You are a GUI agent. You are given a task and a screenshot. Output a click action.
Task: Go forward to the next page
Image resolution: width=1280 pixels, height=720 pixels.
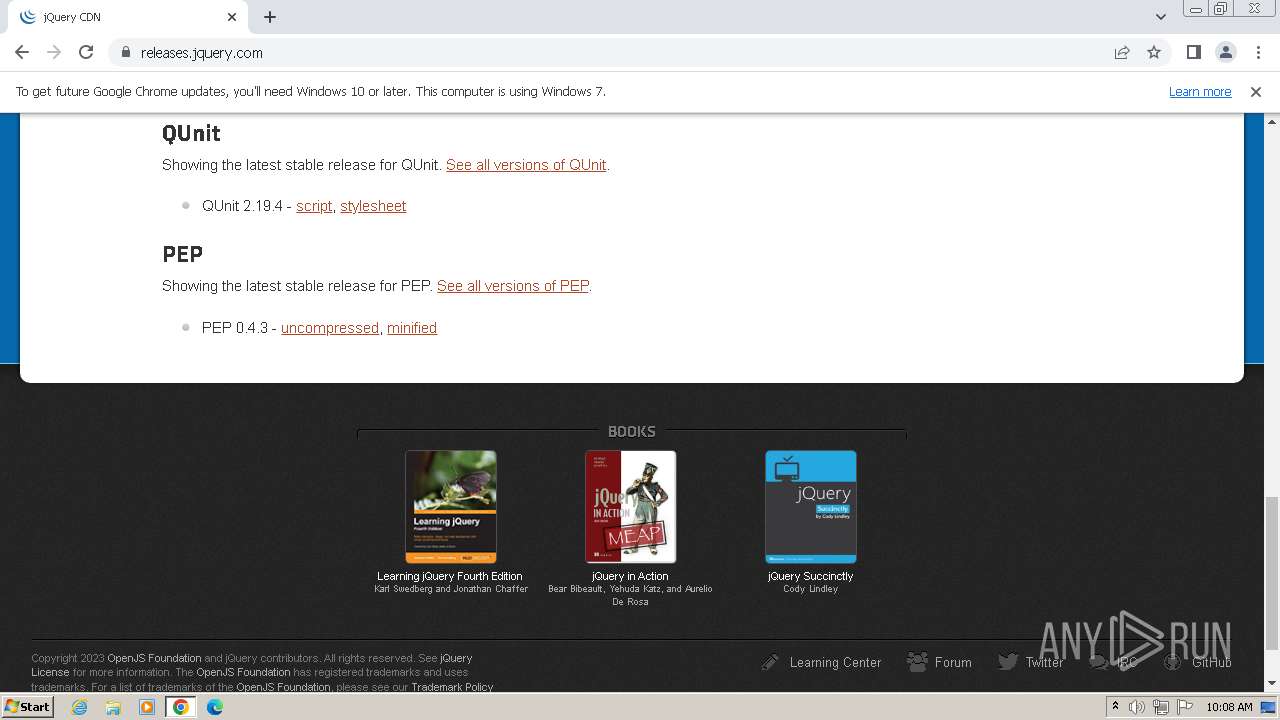54,52
